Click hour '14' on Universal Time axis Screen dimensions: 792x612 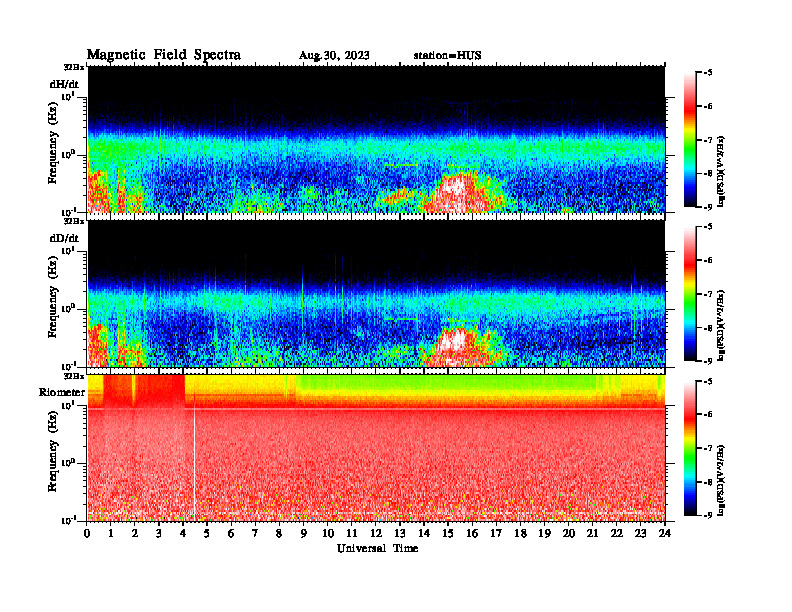424,534
